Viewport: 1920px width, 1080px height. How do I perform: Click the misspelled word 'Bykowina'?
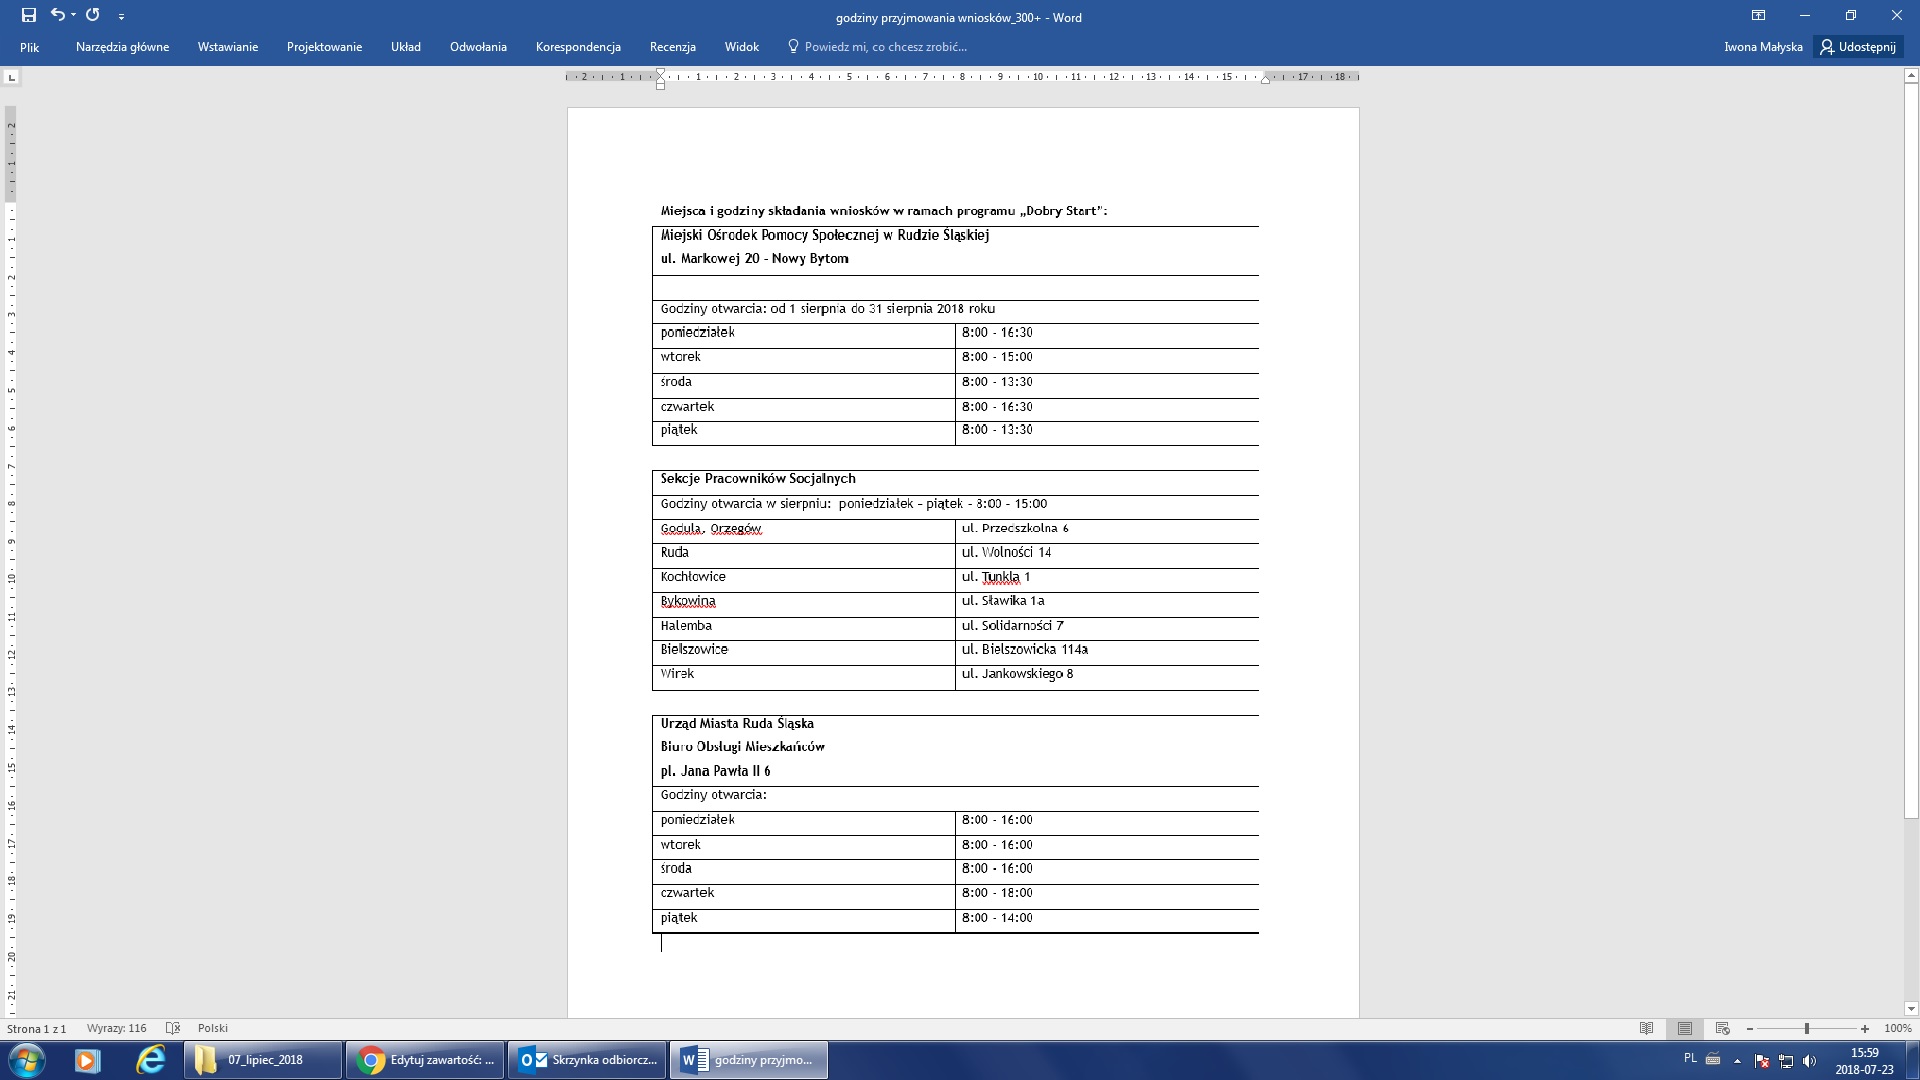[x=688, y=601]
